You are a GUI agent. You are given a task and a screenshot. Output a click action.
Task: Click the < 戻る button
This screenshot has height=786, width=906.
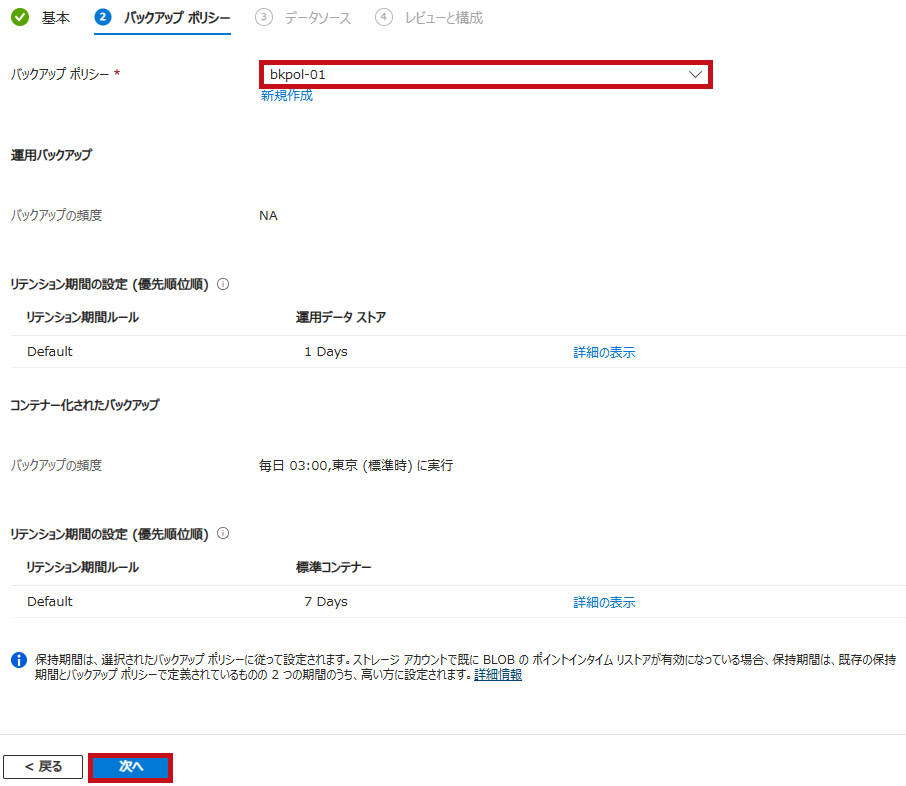pyautogui.click(x=43, y=766)
